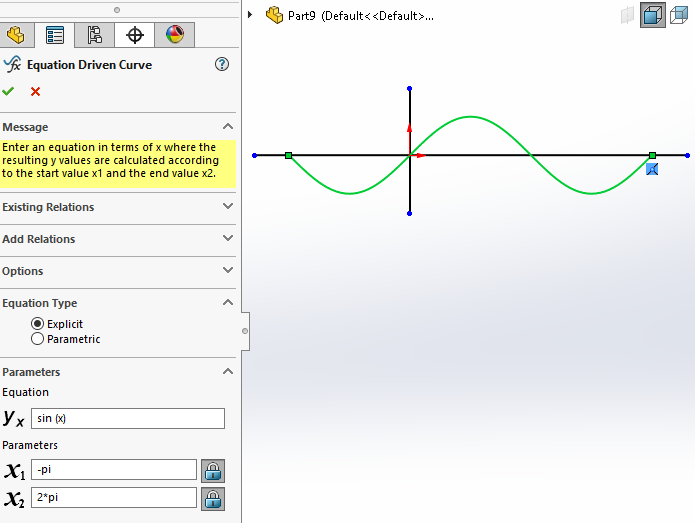
Task: Open the DimXpertManager tab
Action: [x=135, y=35]
